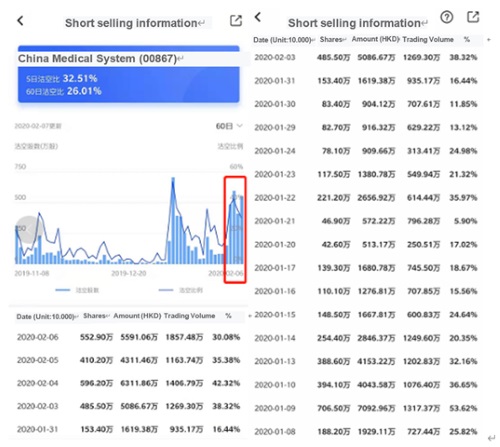Tap share icon in right panel header
The height and width of the screenshot is (447, 500).
[473, 17]
